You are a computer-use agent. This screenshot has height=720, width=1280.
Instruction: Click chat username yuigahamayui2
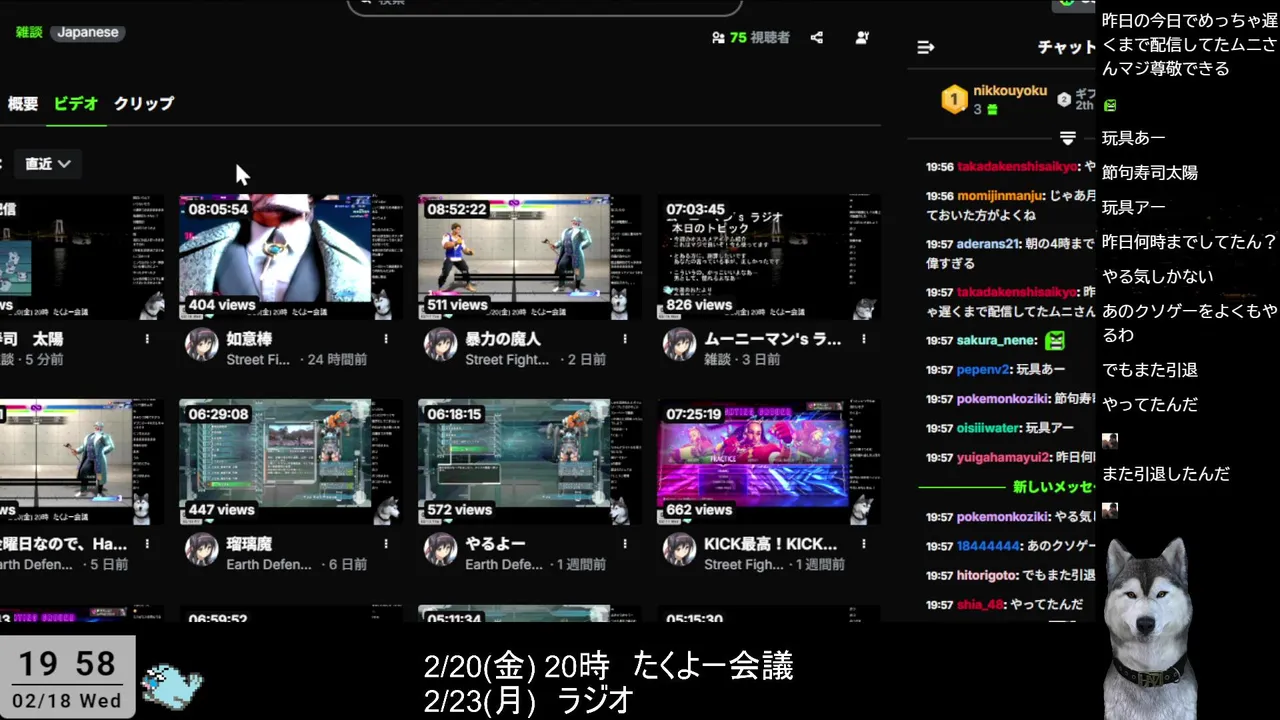coord(1004,457)
